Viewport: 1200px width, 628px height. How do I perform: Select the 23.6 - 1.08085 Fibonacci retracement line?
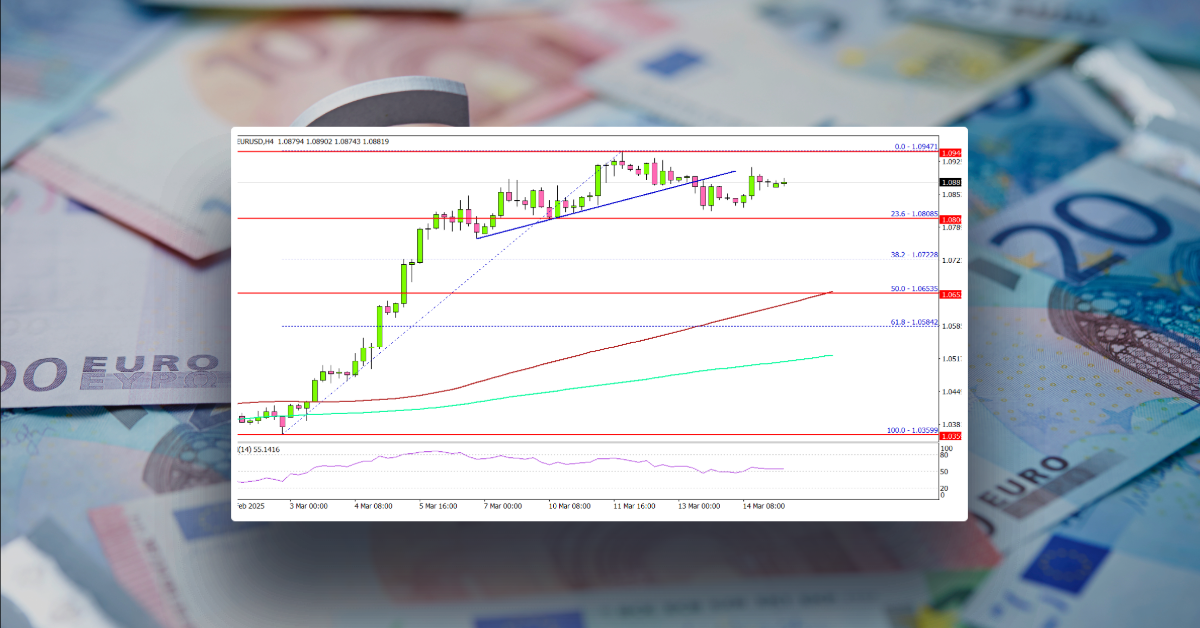coord(600,217)
